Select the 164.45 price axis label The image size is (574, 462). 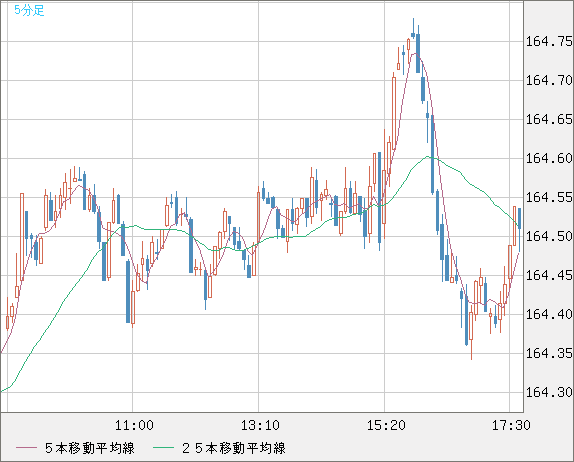(549, 275)
